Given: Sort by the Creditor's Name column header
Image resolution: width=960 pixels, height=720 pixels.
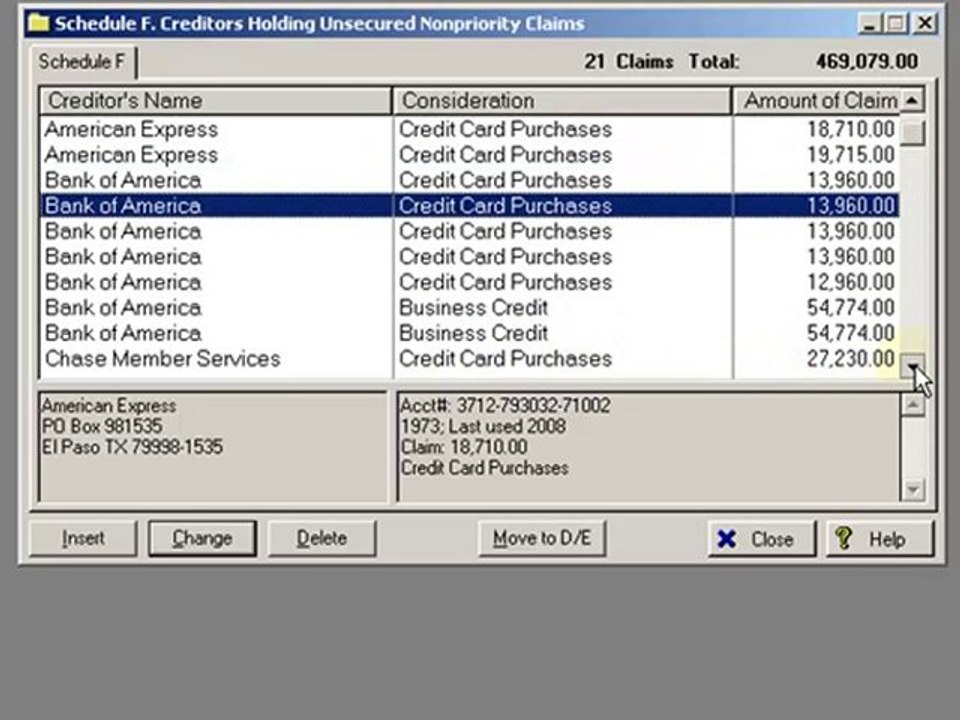Looking at the screenshot, I should point(215,100).
